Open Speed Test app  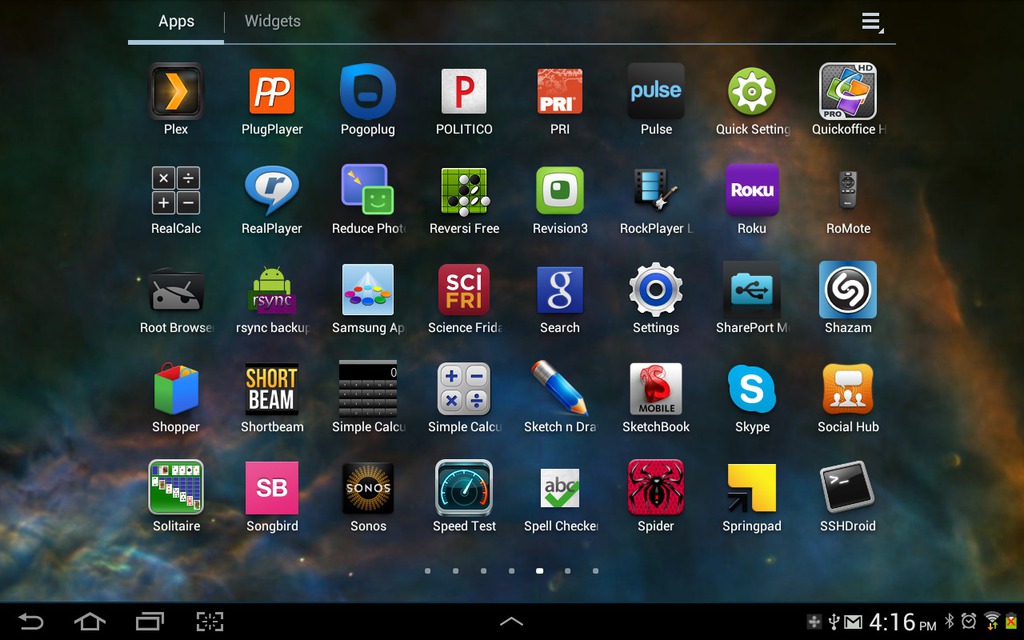tap(464, 487)
